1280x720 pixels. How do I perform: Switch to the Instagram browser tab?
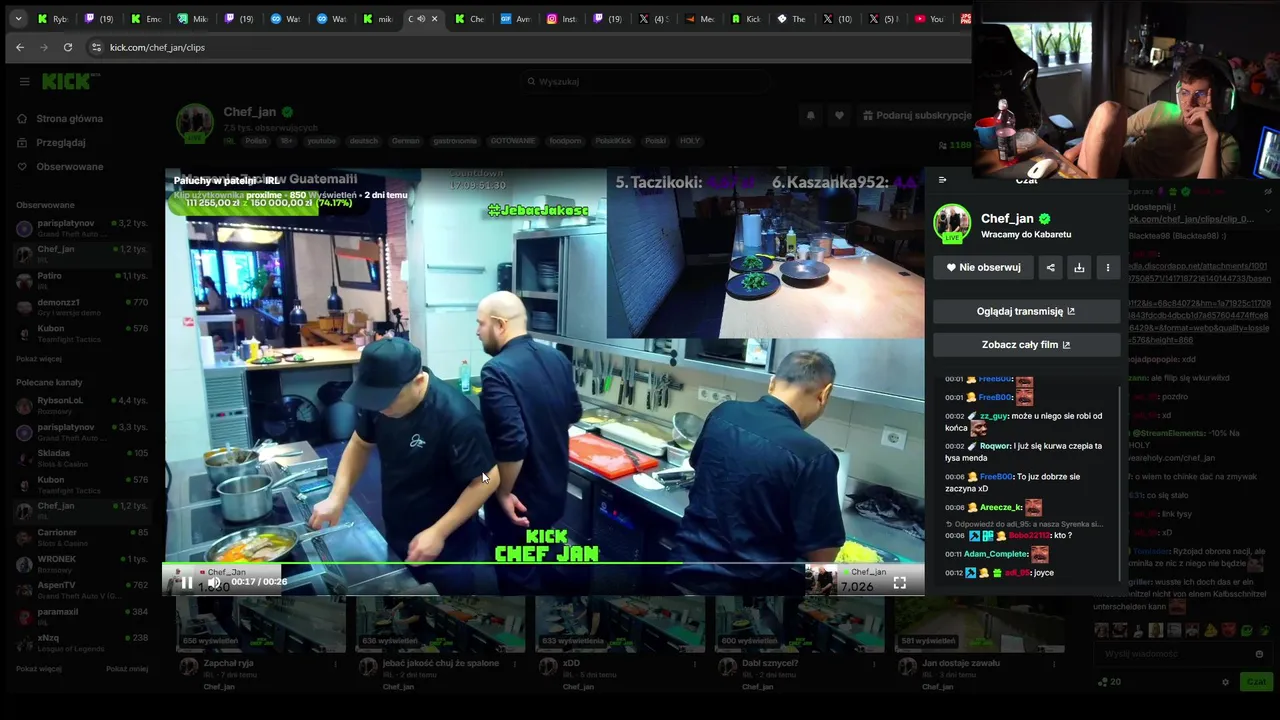point(561,18)
